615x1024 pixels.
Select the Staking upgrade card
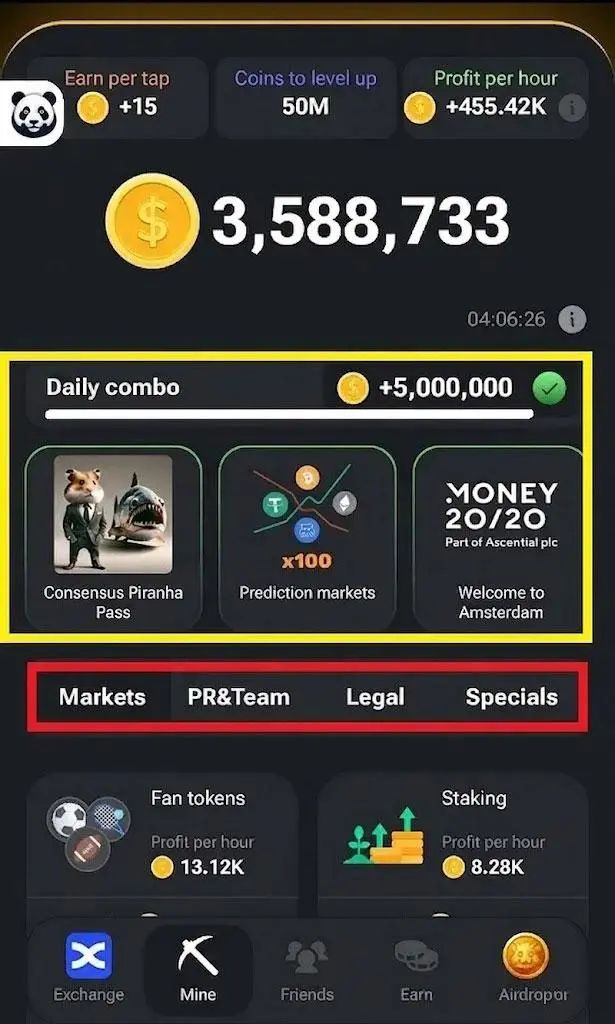tap(452, 836)
